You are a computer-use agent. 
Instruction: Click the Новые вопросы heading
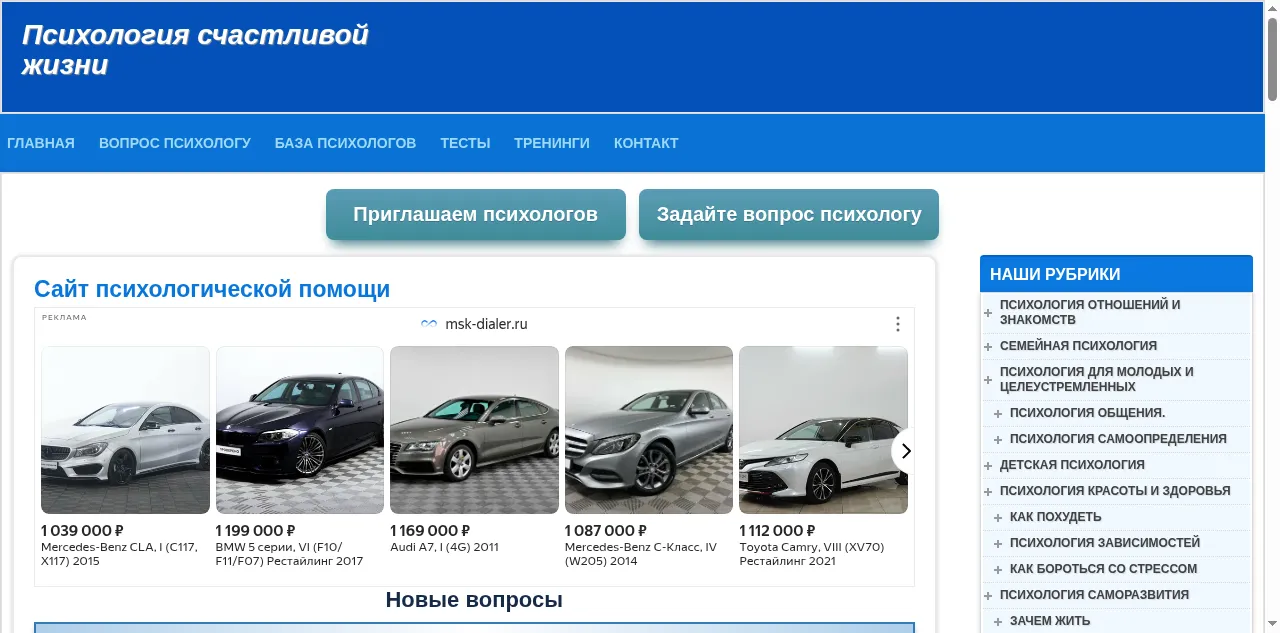474,600
